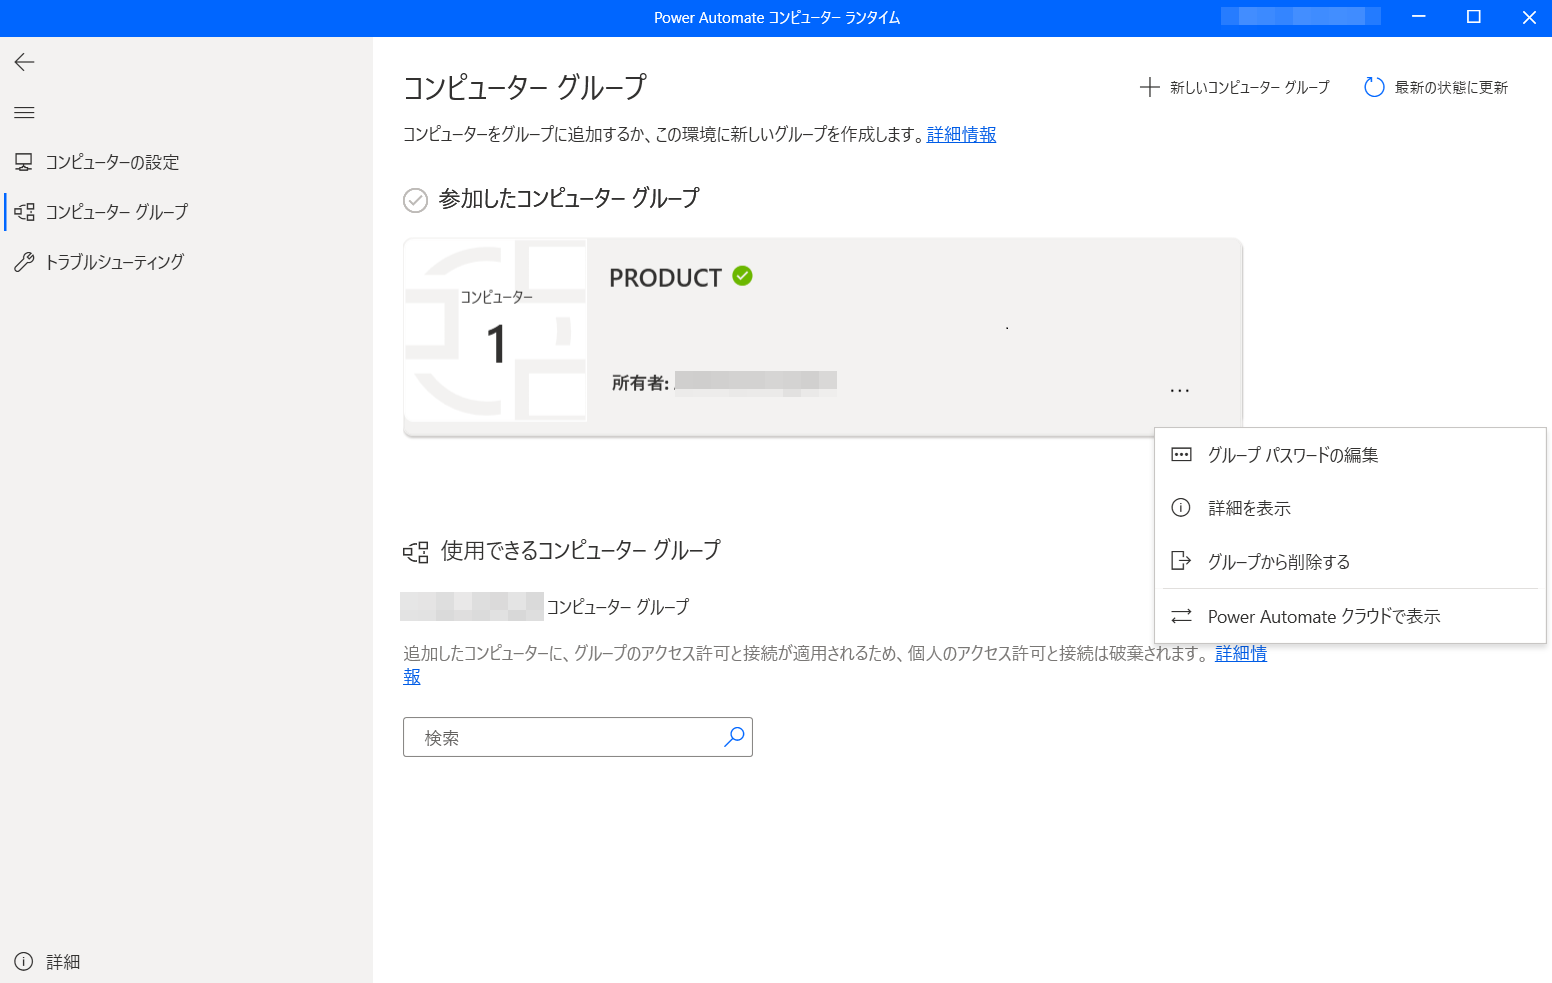Click the magnifier icon in the search box
The image size is (1552, 983).
pyautogui.click(x=735, y=737)
